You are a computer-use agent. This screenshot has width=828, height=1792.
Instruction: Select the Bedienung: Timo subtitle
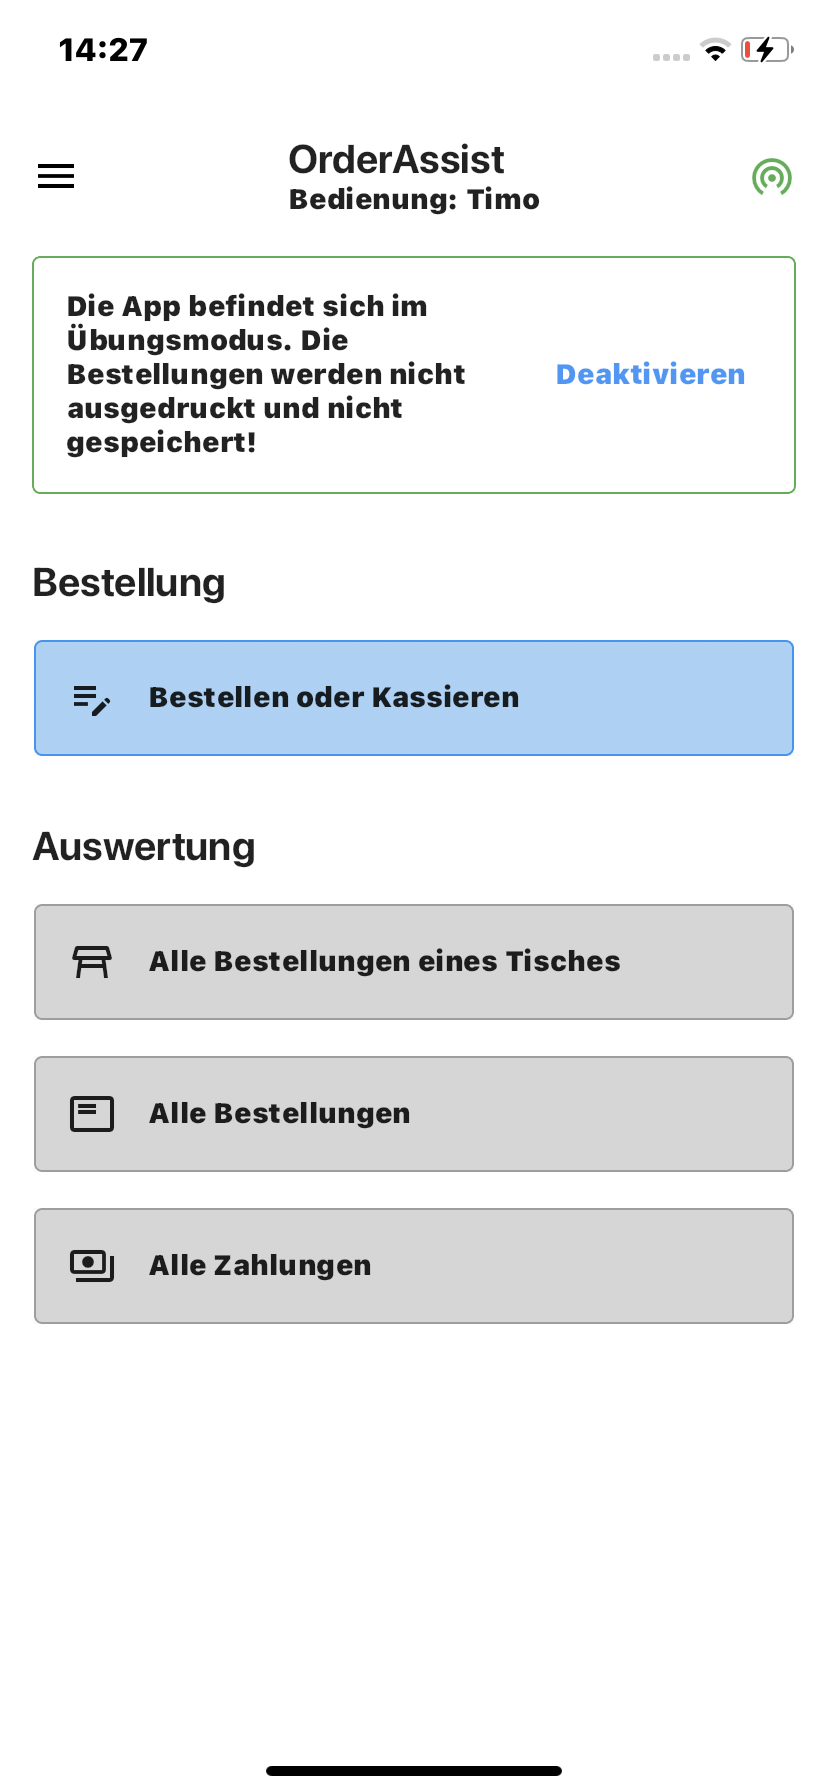tap(414, 200)
